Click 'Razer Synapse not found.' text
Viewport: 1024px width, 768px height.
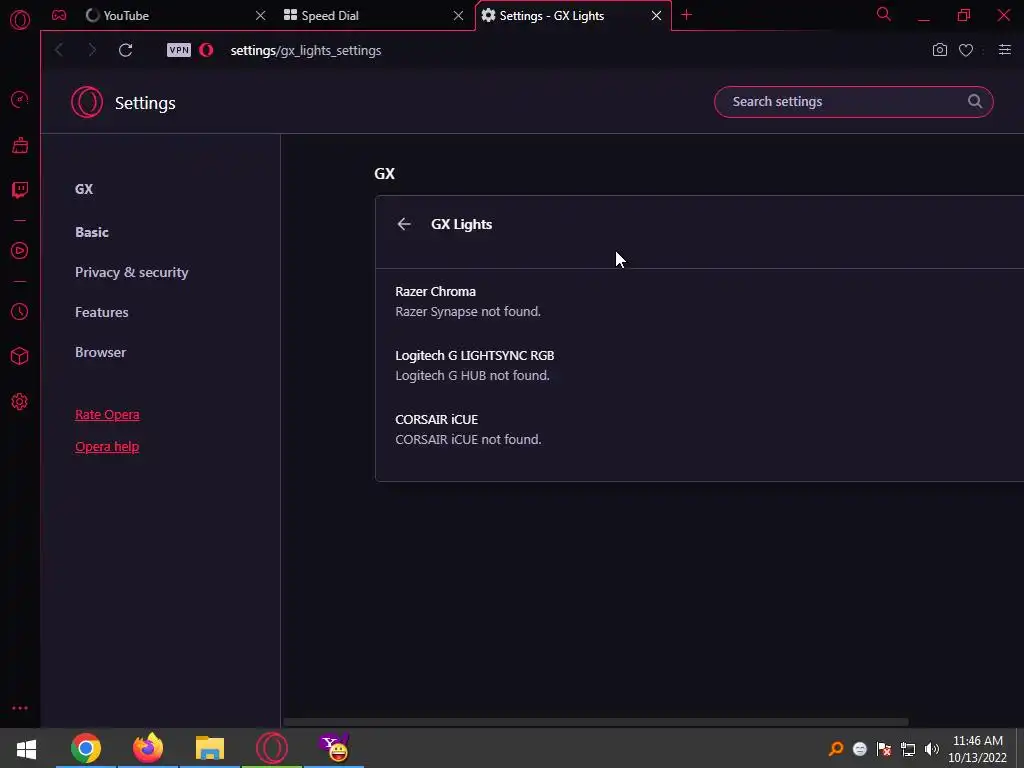(x=468, y=312)
